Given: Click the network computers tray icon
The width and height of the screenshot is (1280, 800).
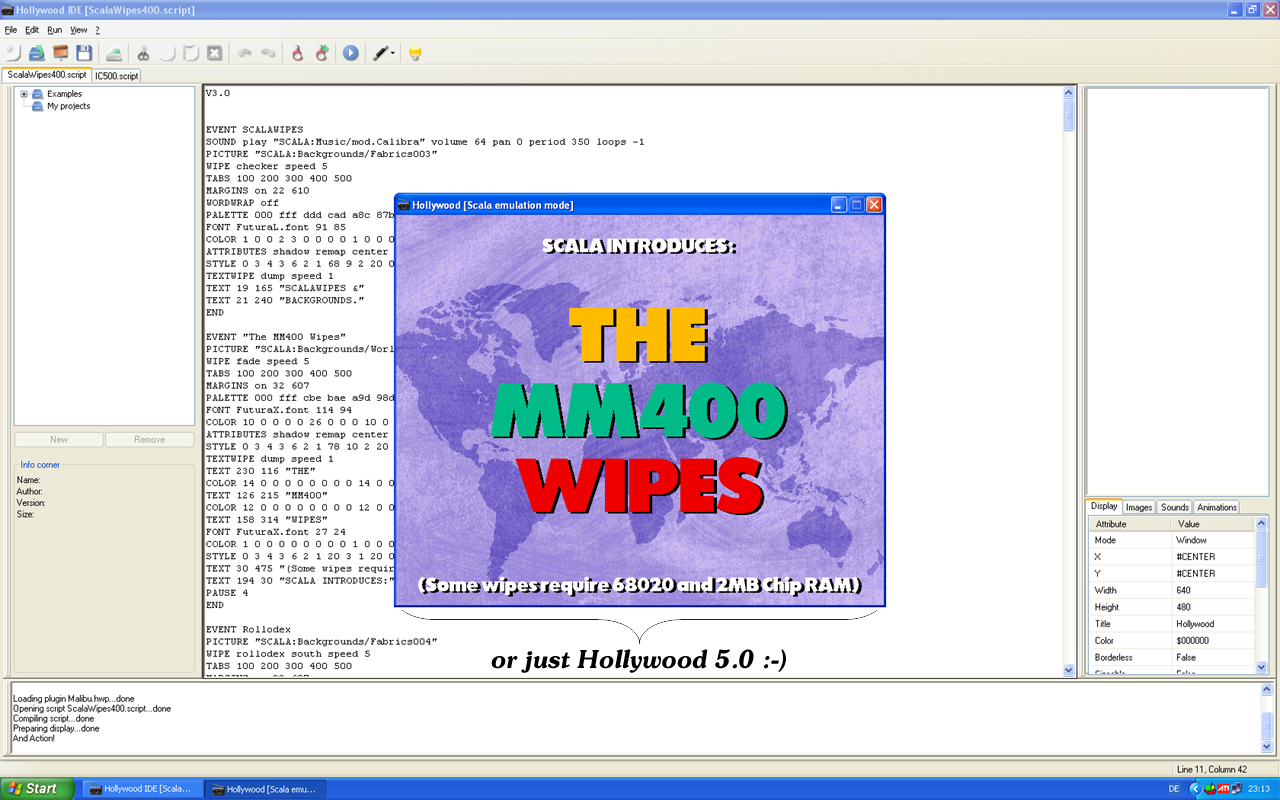Looking at the screenshot, I should click(1238, 789).
